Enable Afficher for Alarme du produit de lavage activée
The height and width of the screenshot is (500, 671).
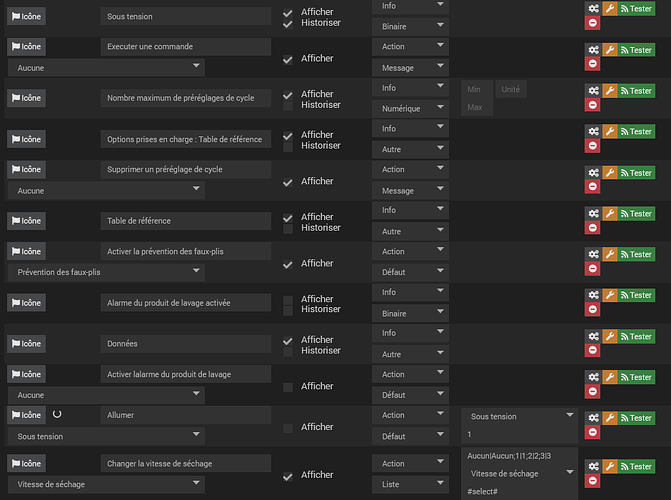pyautogui.click(x=288, y=299)
